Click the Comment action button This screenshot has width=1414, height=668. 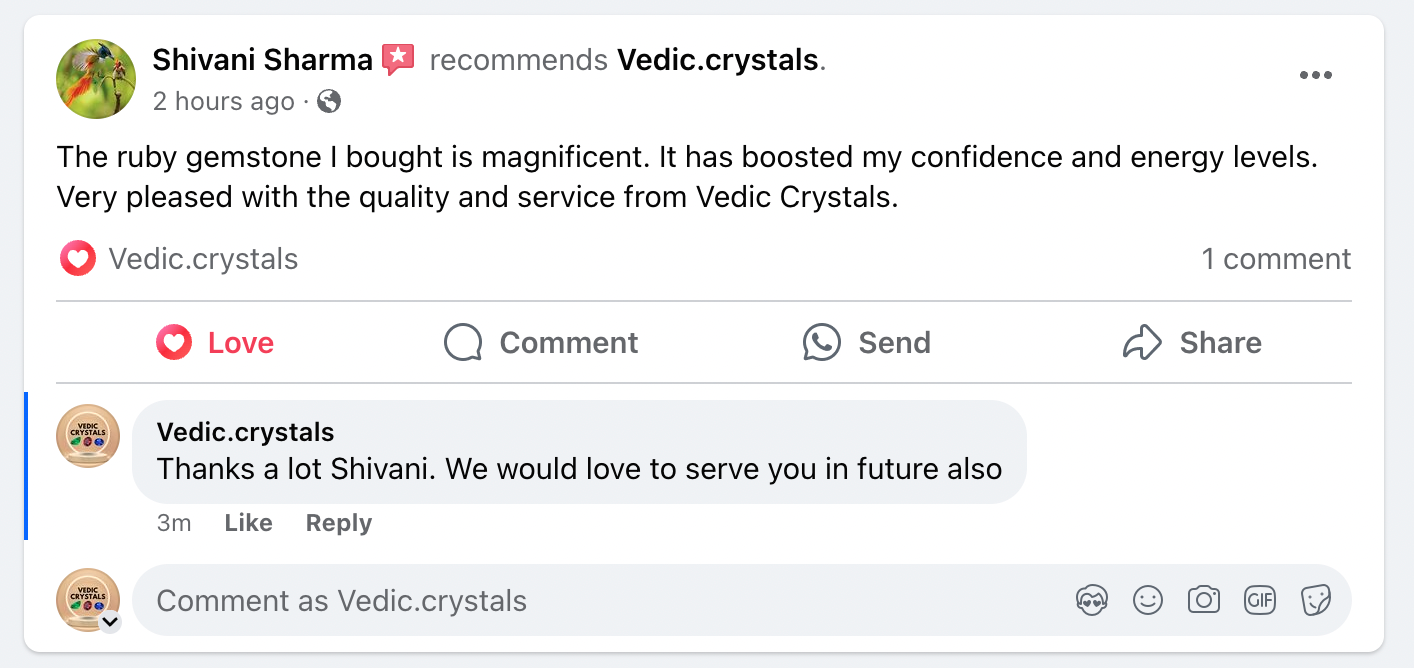click(x=541, y=343)
